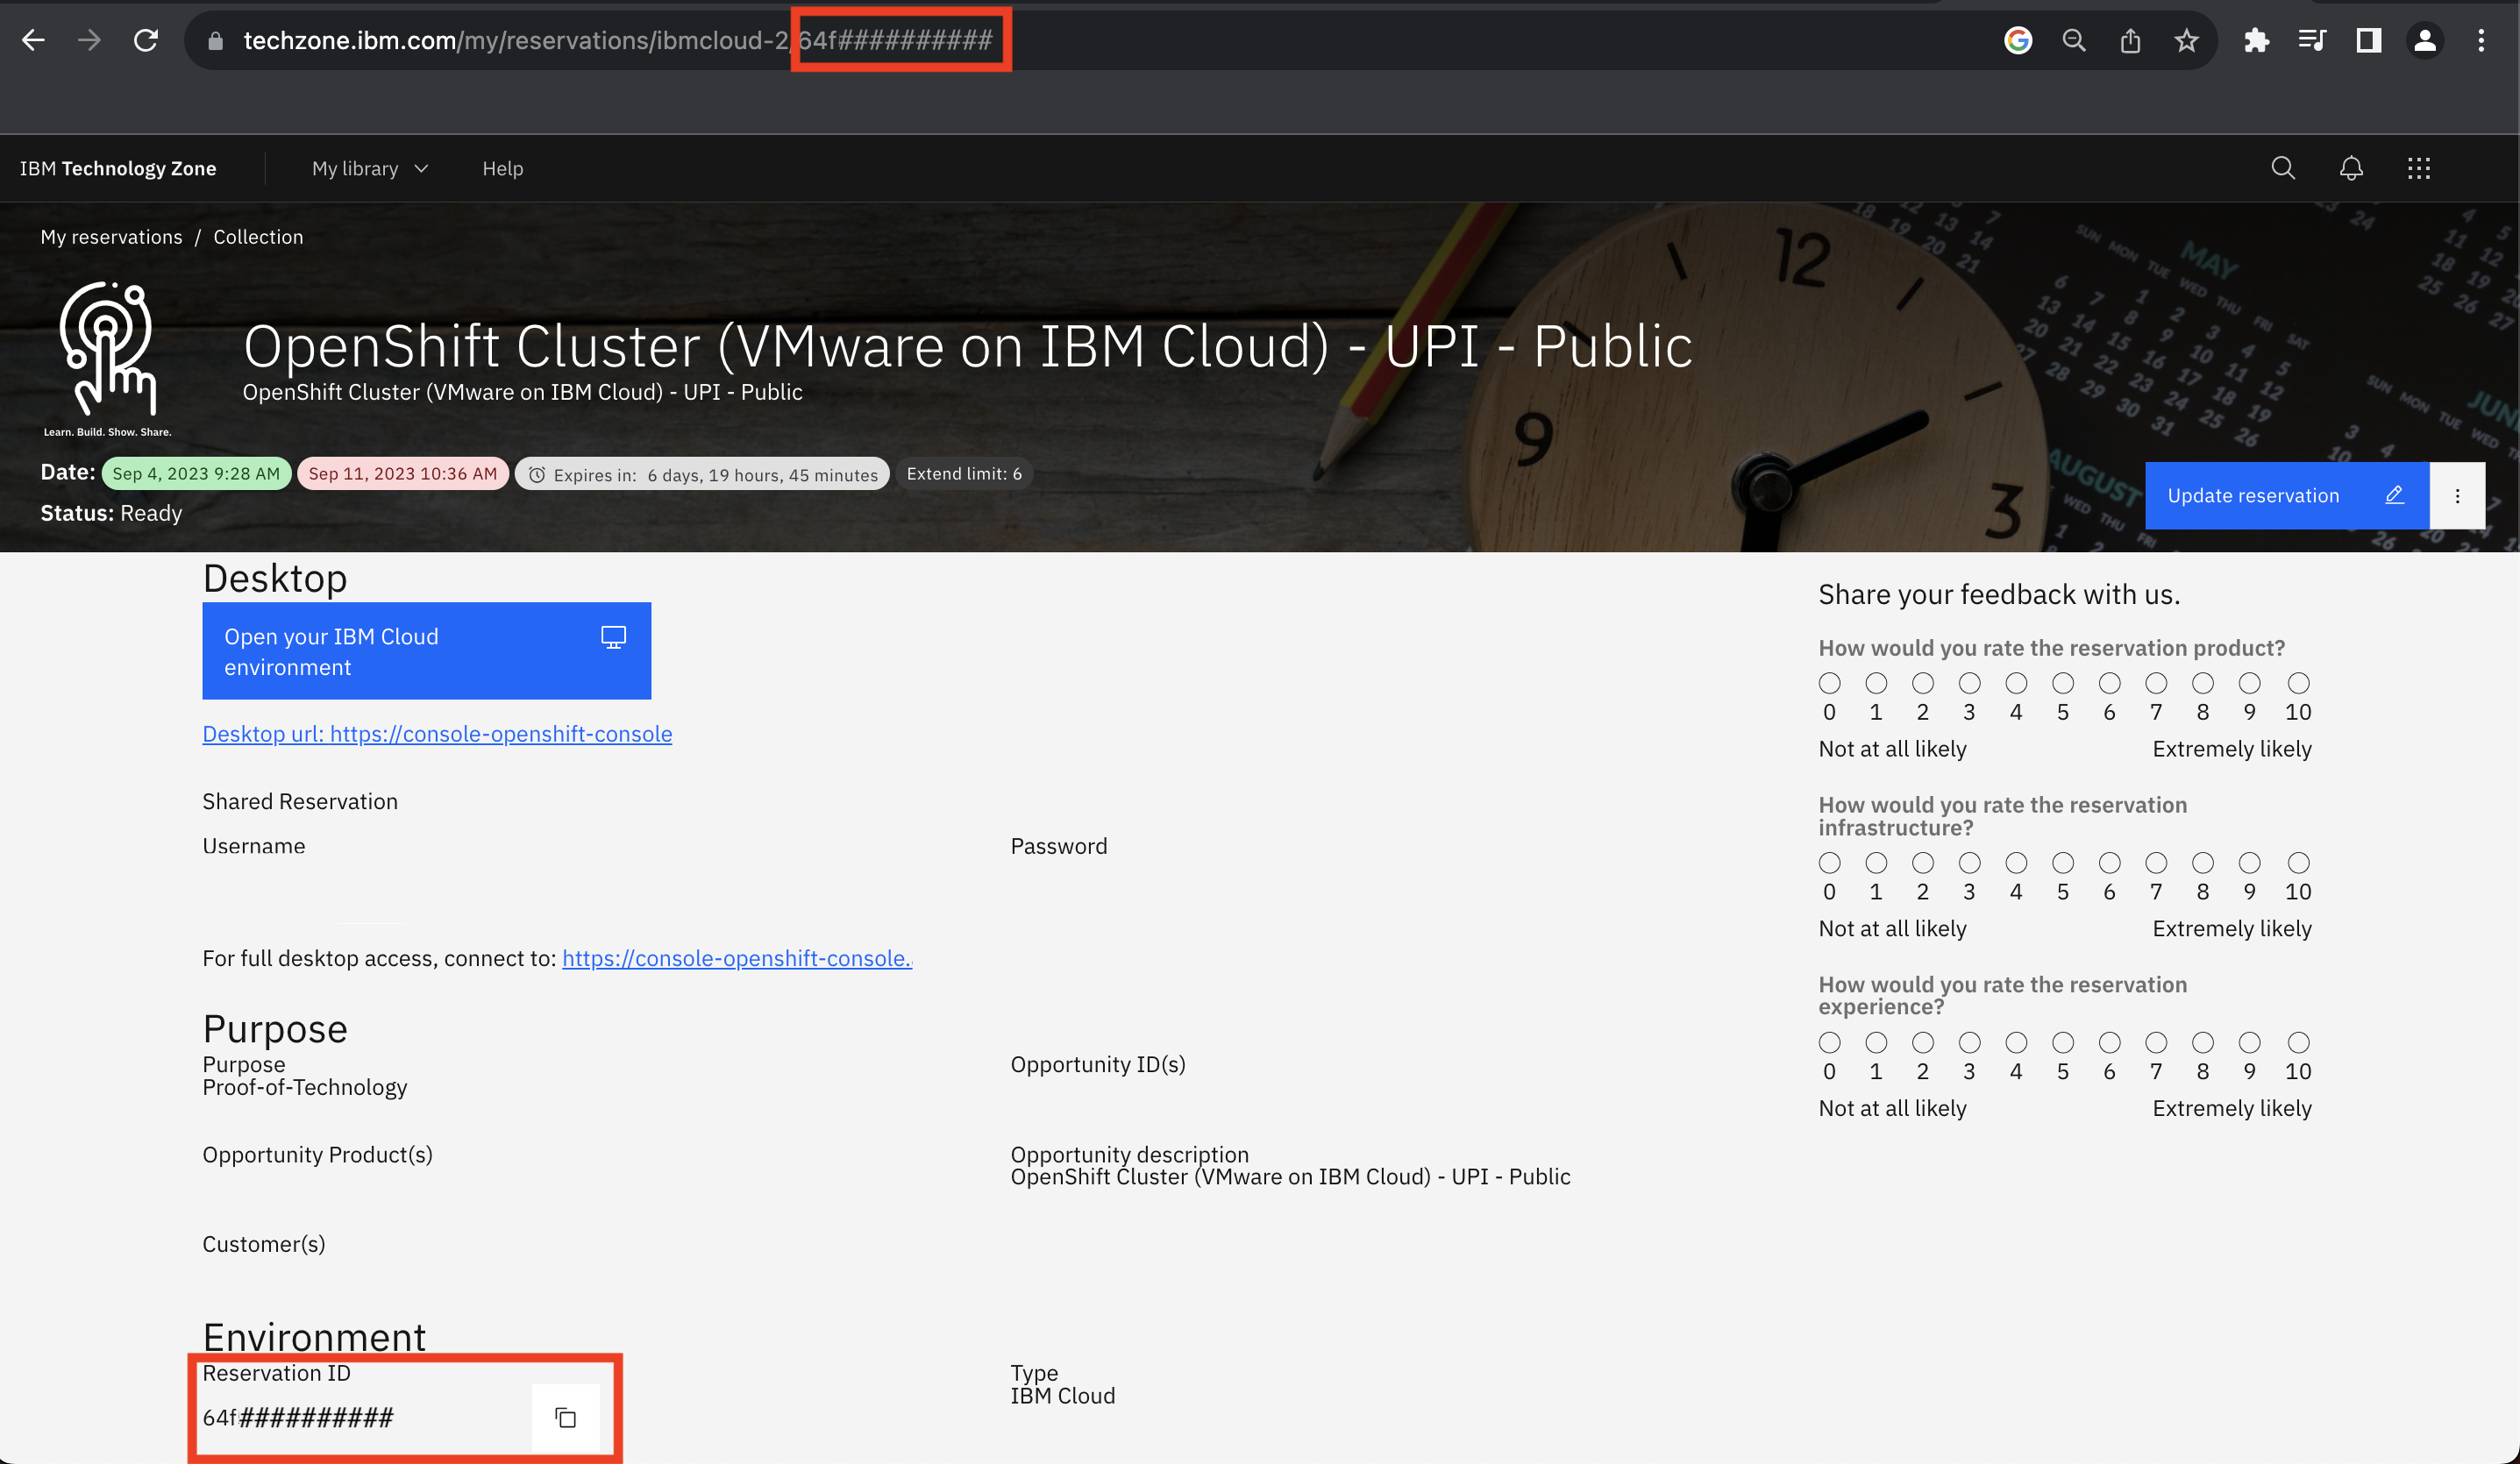This screenshot has width=2520, height=1464.
Task: Open the Help menu item
Action: click(x=502, y=168)
